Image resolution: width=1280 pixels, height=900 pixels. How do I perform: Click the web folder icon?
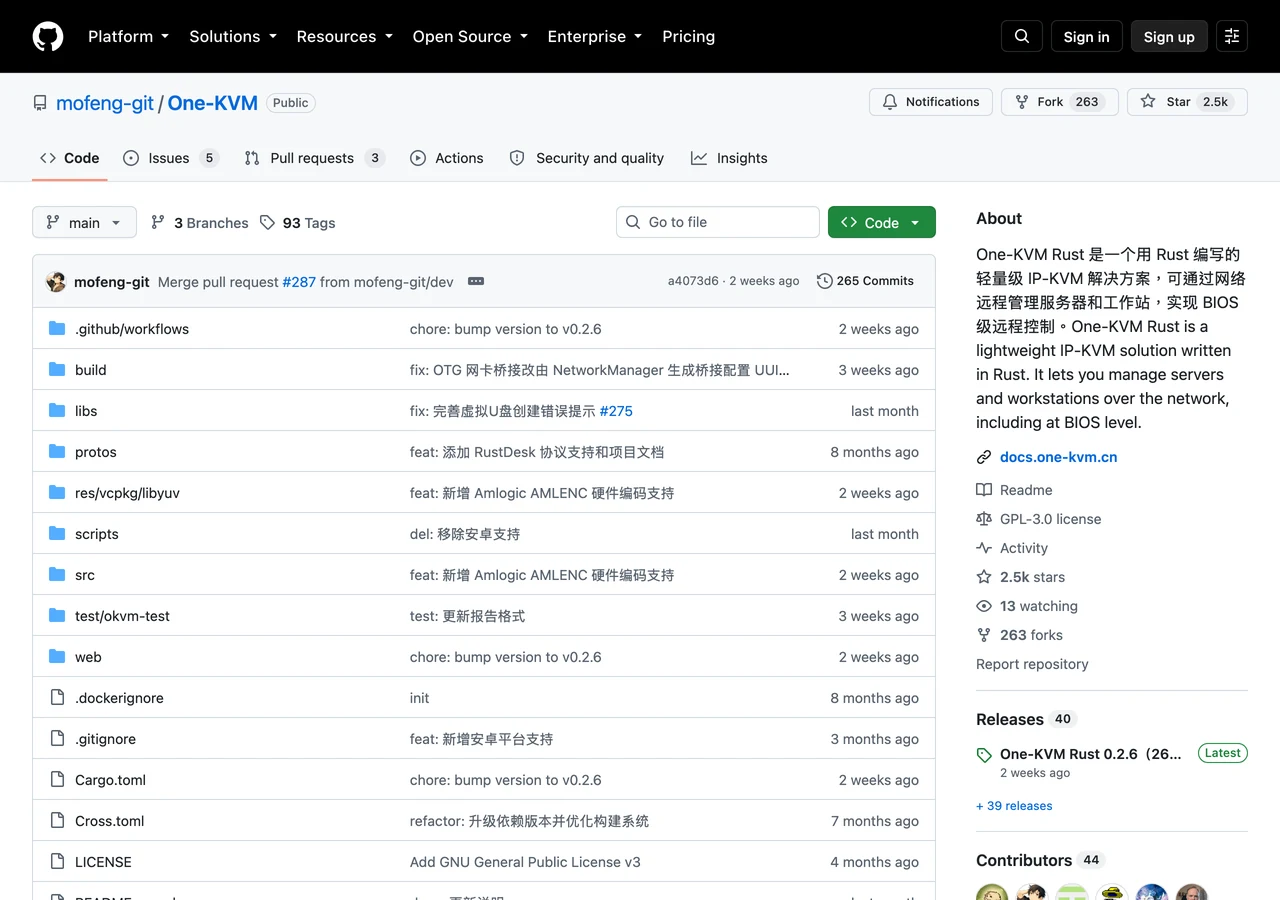(57, 656)
